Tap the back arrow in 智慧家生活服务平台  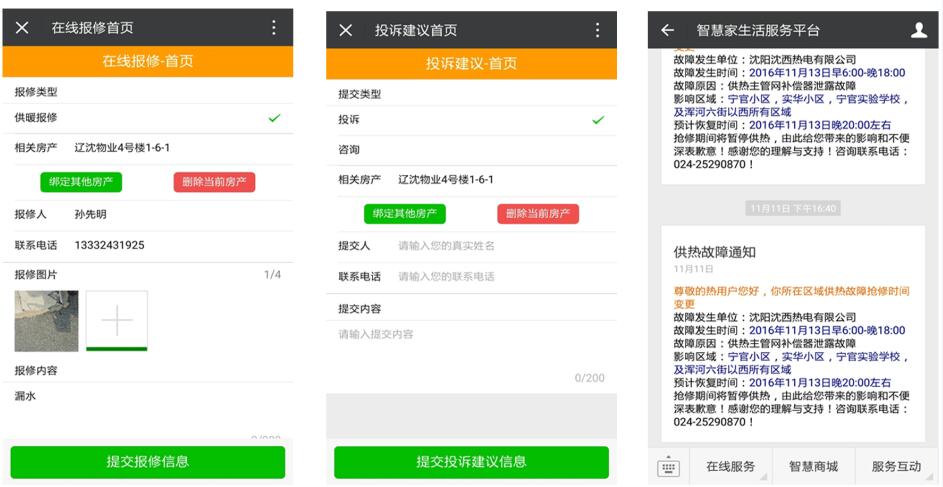(x=668, y=30)
